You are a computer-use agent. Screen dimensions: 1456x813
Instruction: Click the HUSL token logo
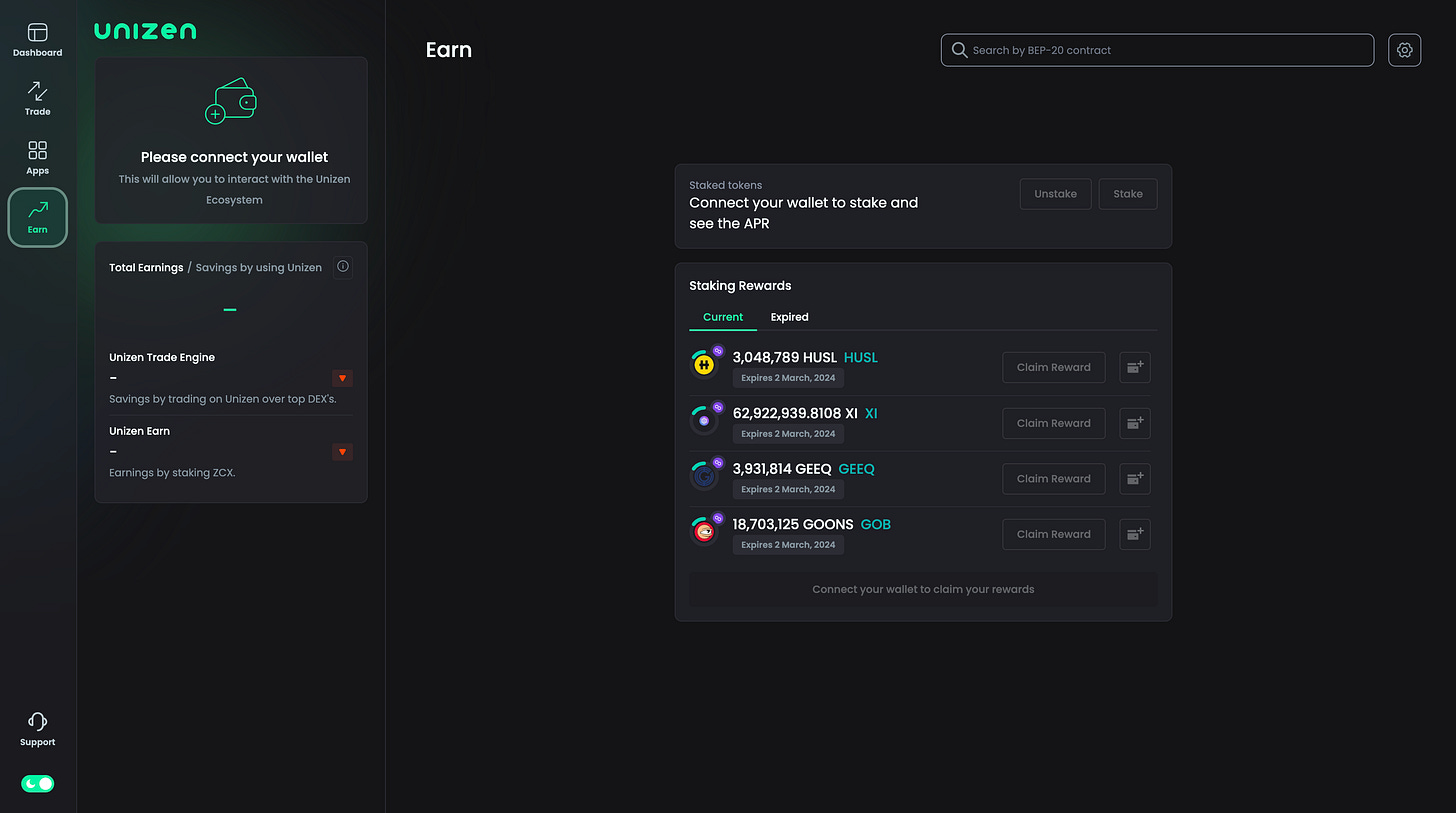coord(705,365)
